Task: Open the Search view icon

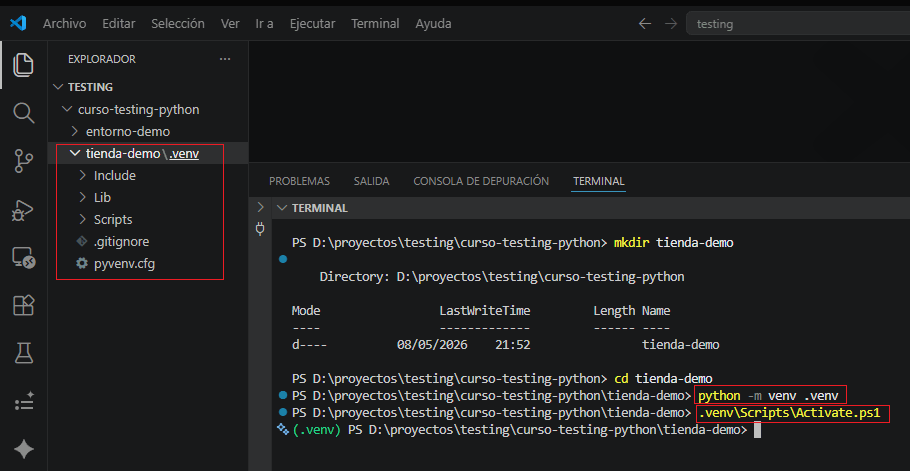Action: (x=23, y=113)
